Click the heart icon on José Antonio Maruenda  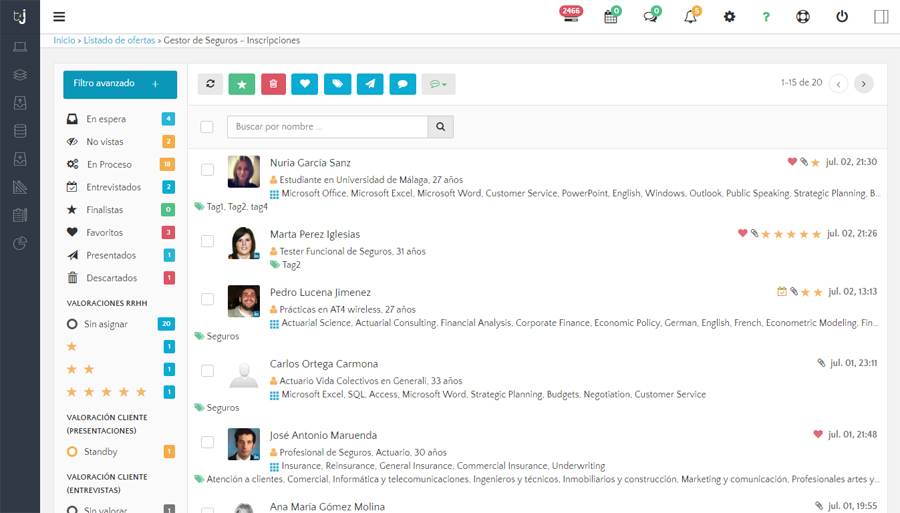click(x=818, y=434)
